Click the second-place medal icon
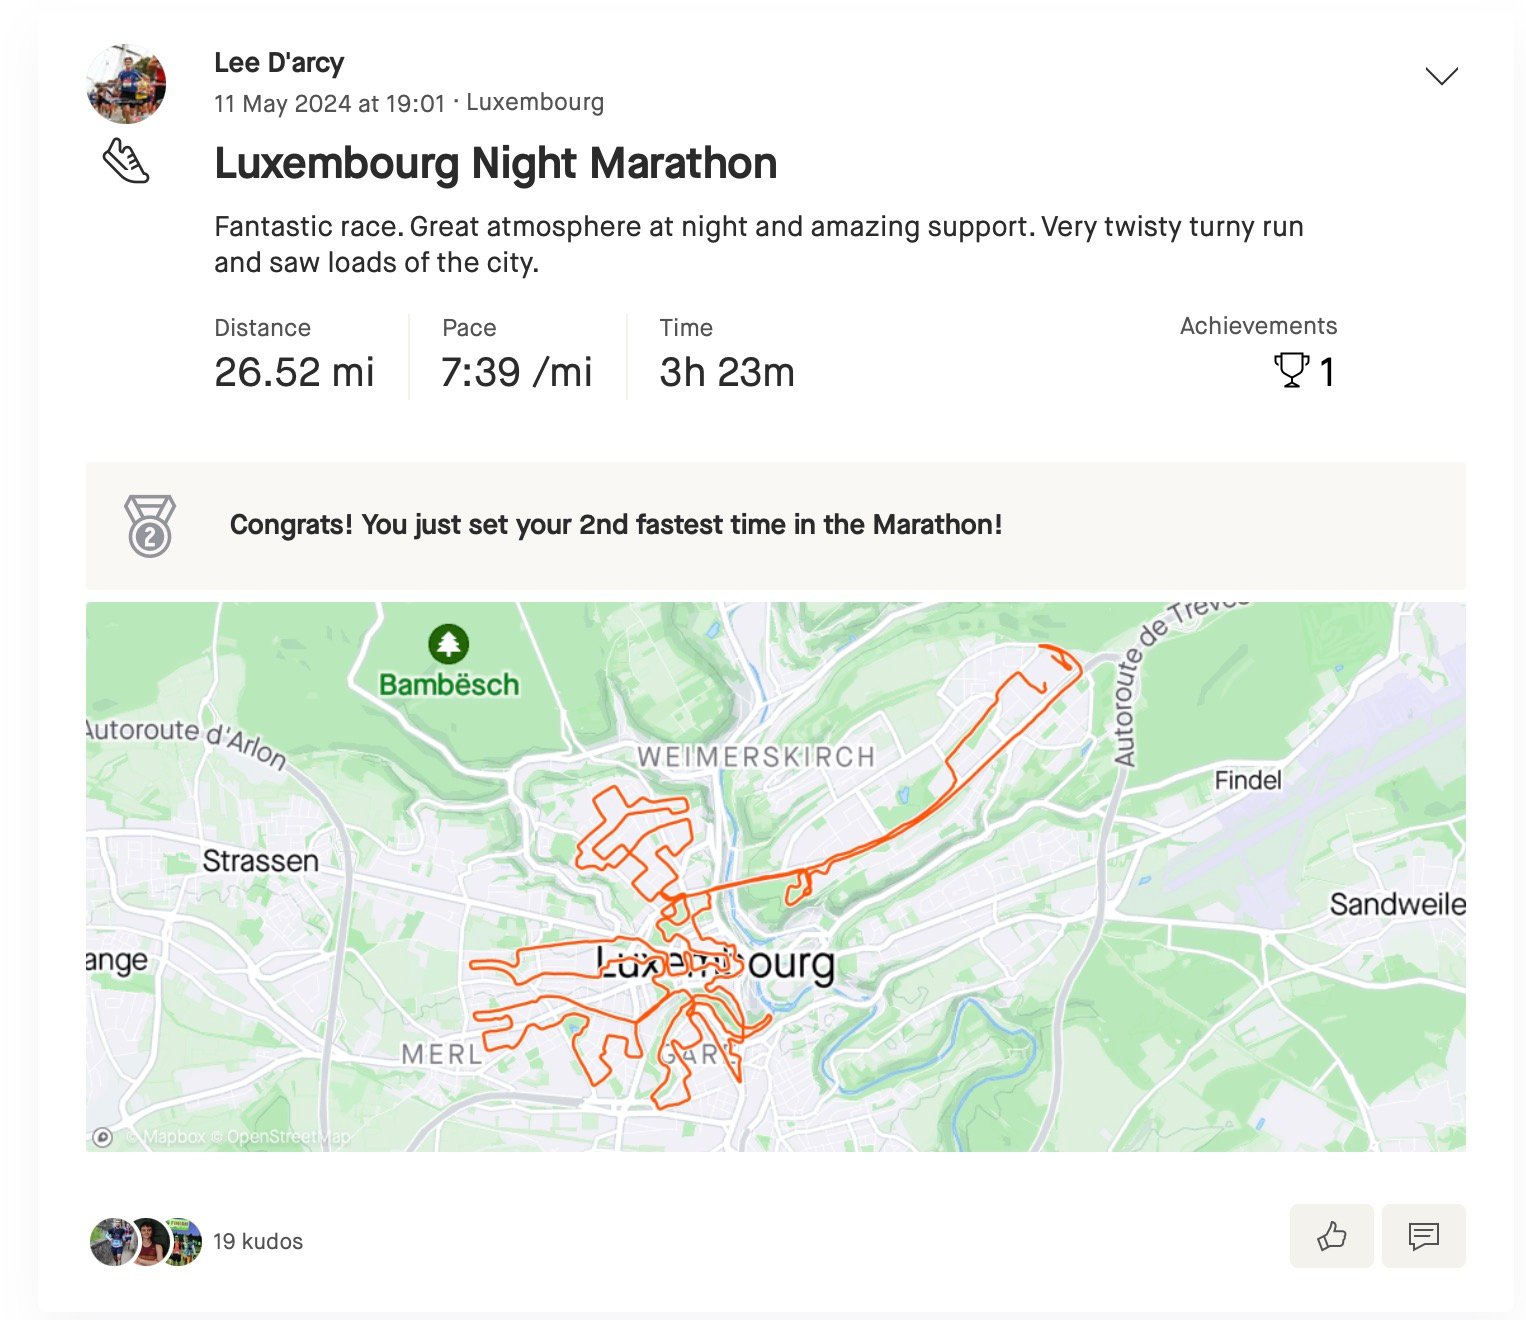 point(150,525)
